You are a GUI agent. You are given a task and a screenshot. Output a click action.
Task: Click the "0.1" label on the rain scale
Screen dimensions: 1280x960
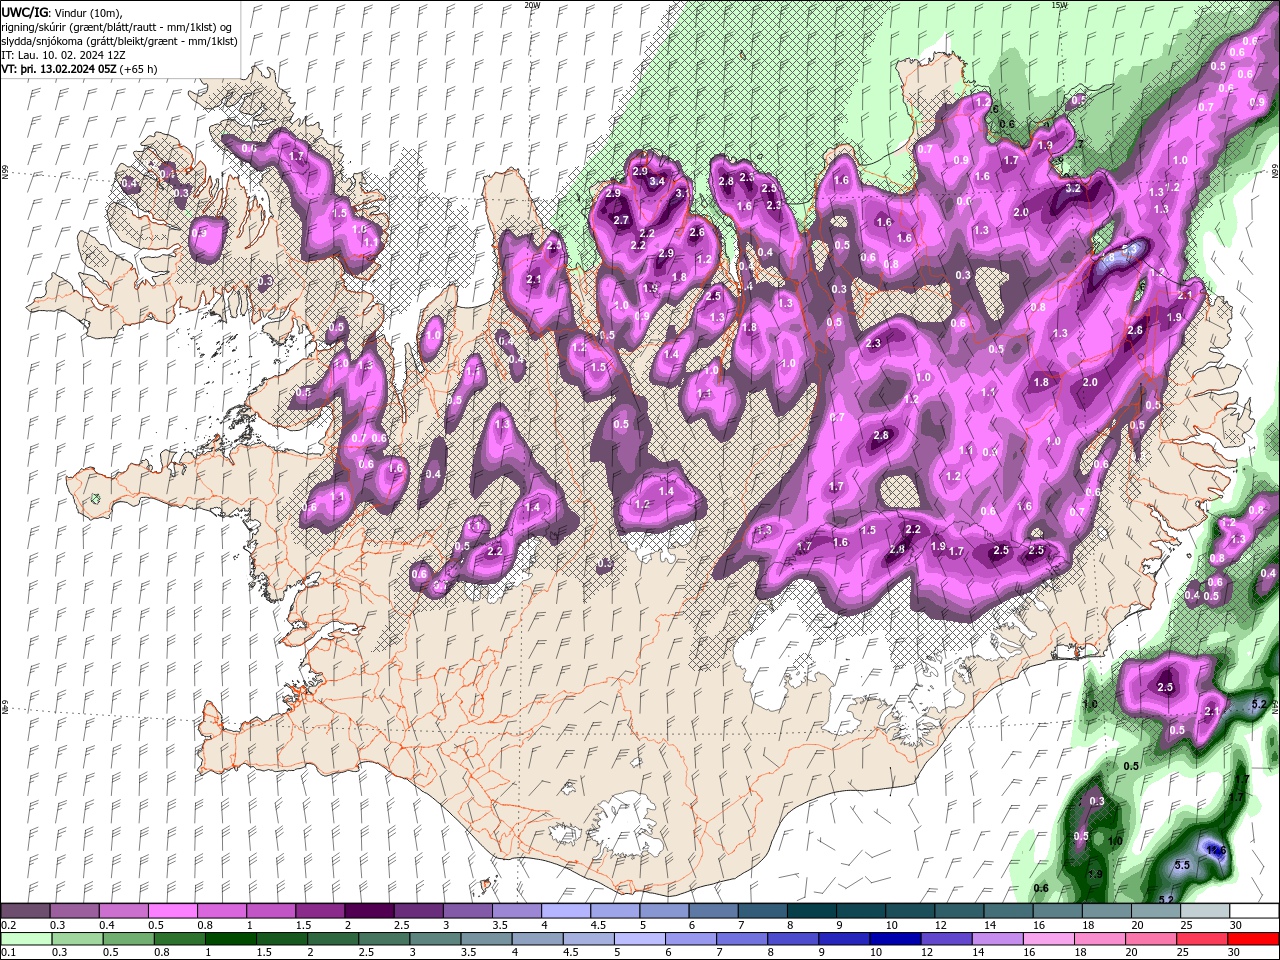(x=8, y=952)
